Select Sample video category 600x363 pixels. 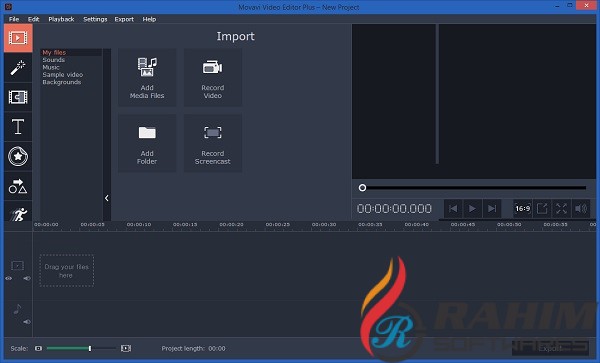point(63,75)
